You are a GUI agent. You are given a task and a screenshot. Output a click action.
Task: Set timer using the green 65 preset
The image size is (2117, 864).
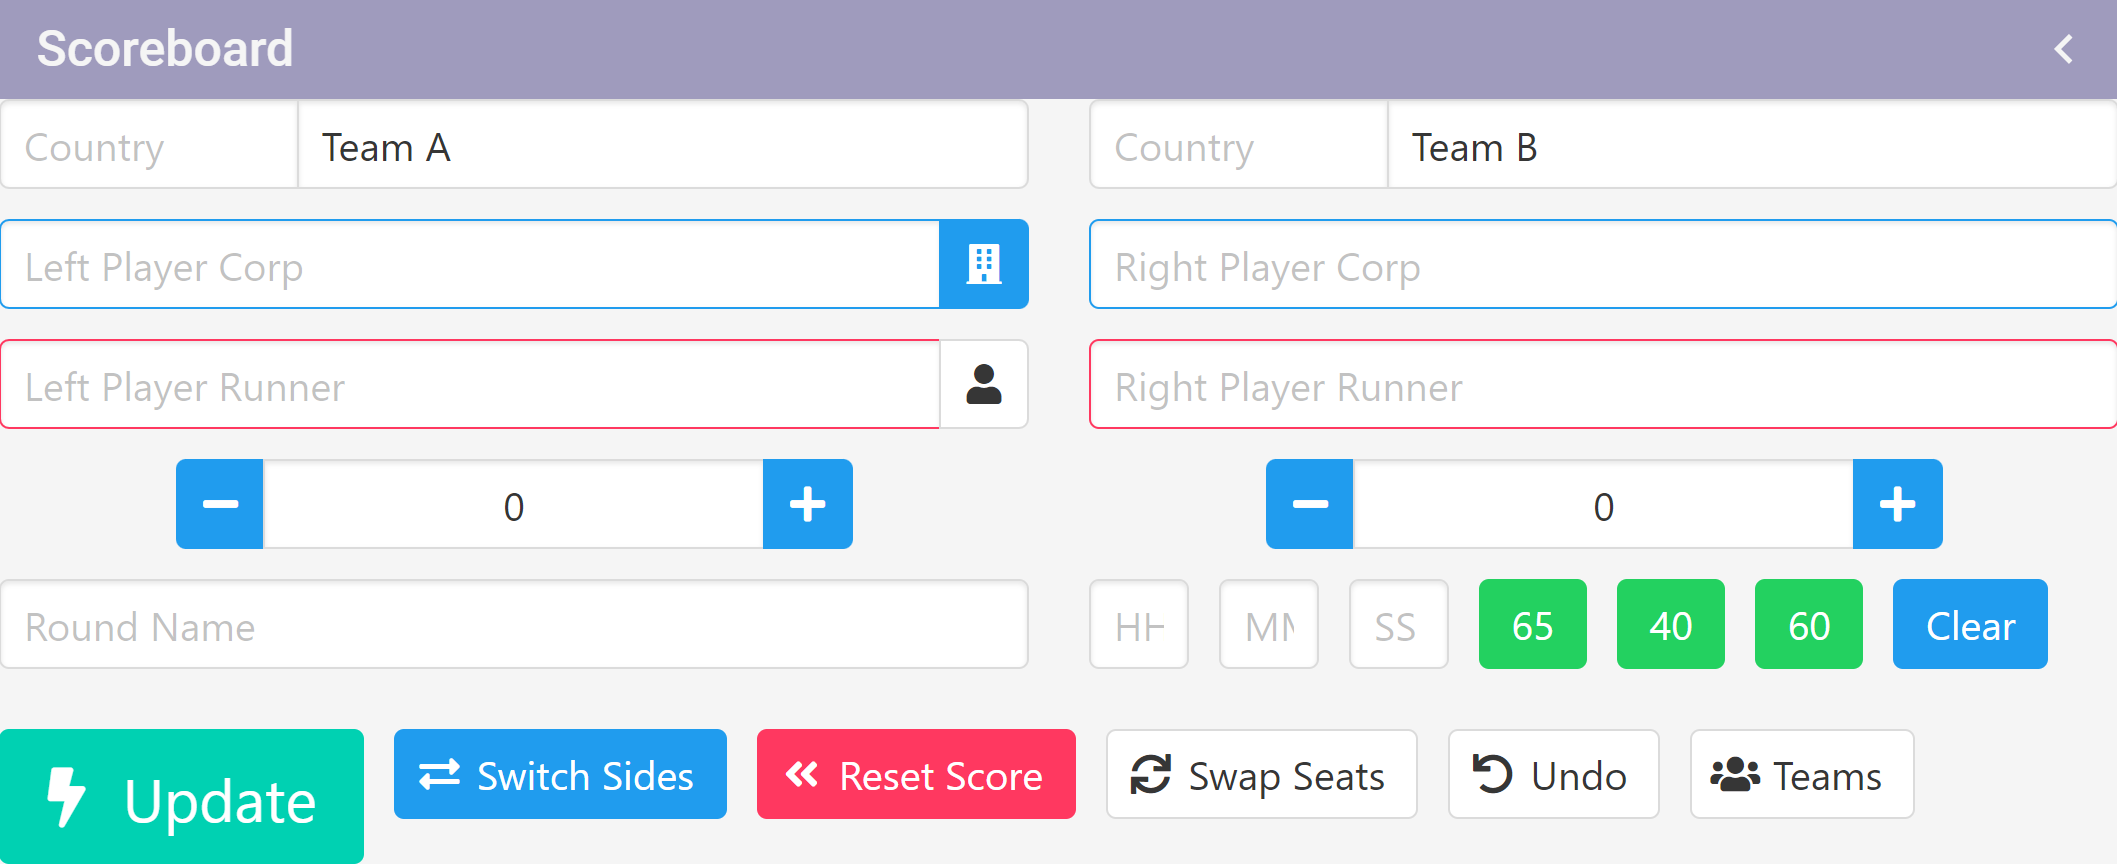(1532, 625)
